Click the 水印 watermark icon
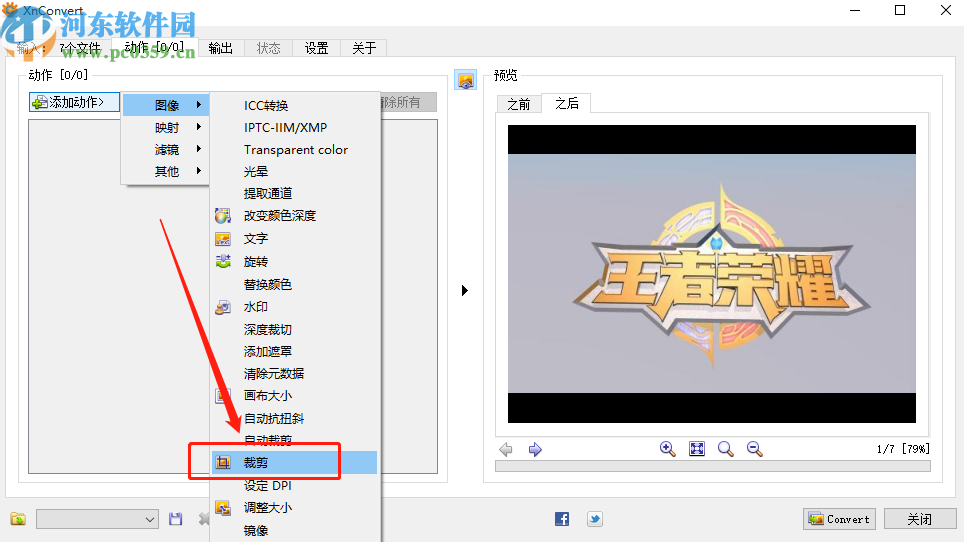The image size is (964, 542). pos(223,307)
